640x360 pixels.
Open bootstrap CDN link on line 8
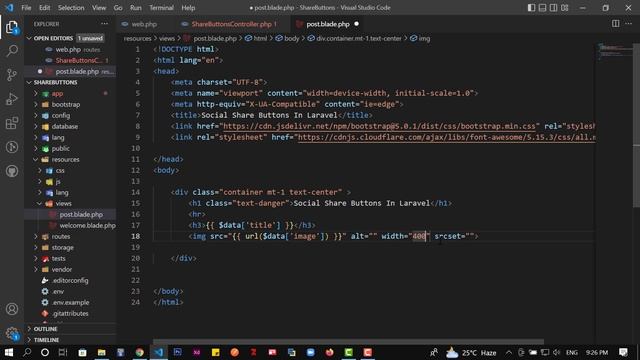tap(379, 127)
